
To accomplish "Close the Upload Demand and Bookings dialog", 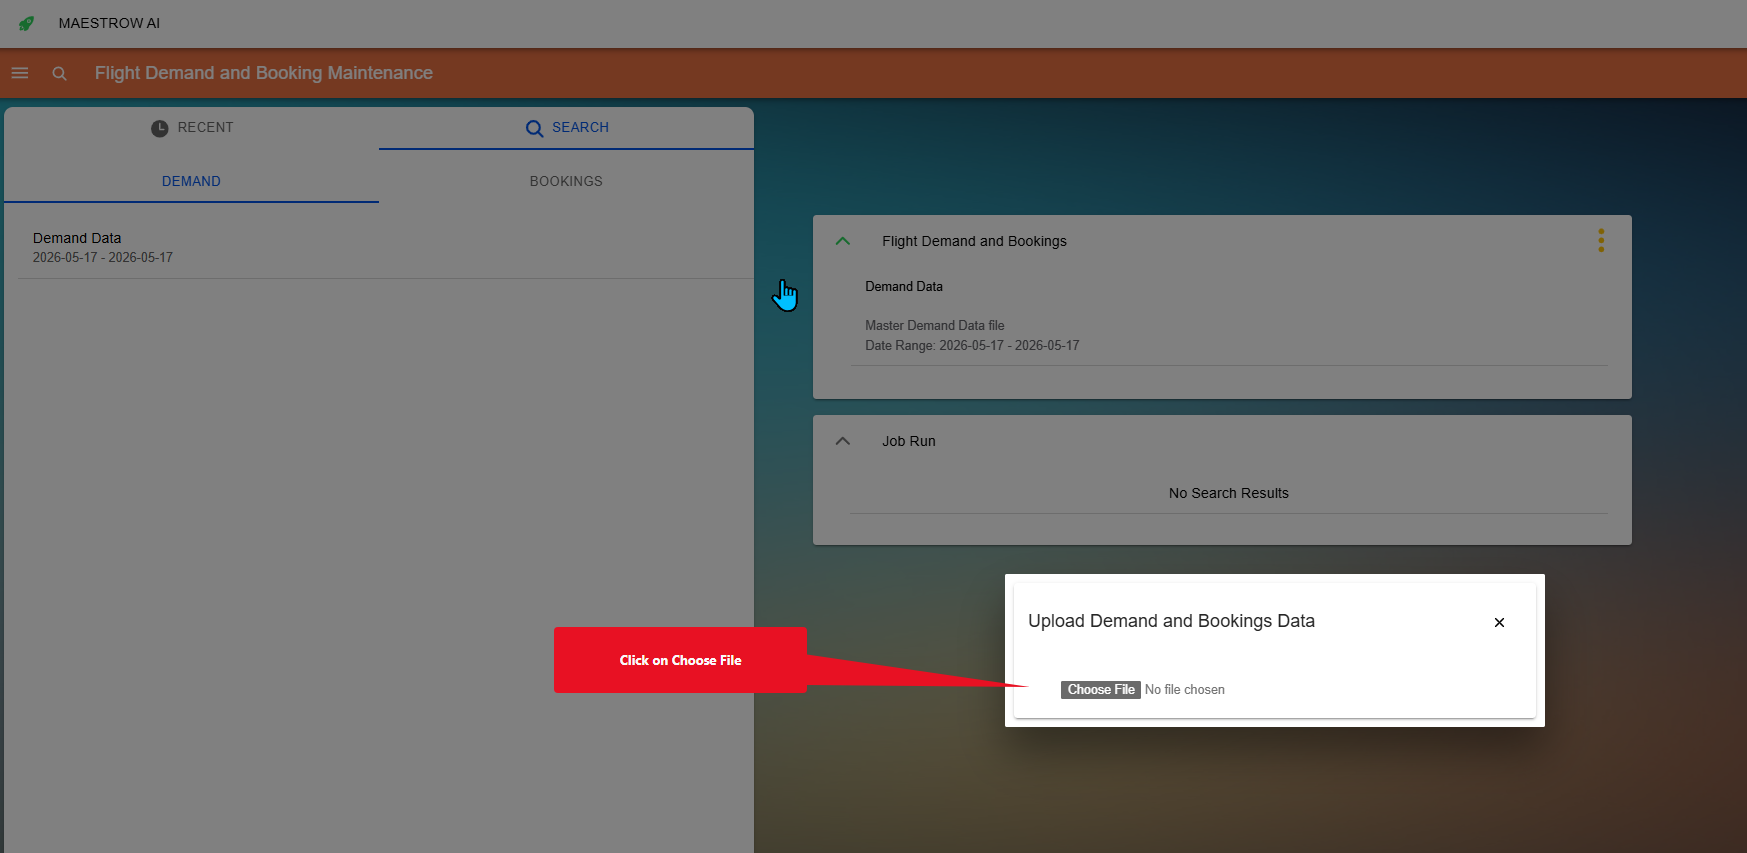I will pyautogui.click(x=1499, y=622).
